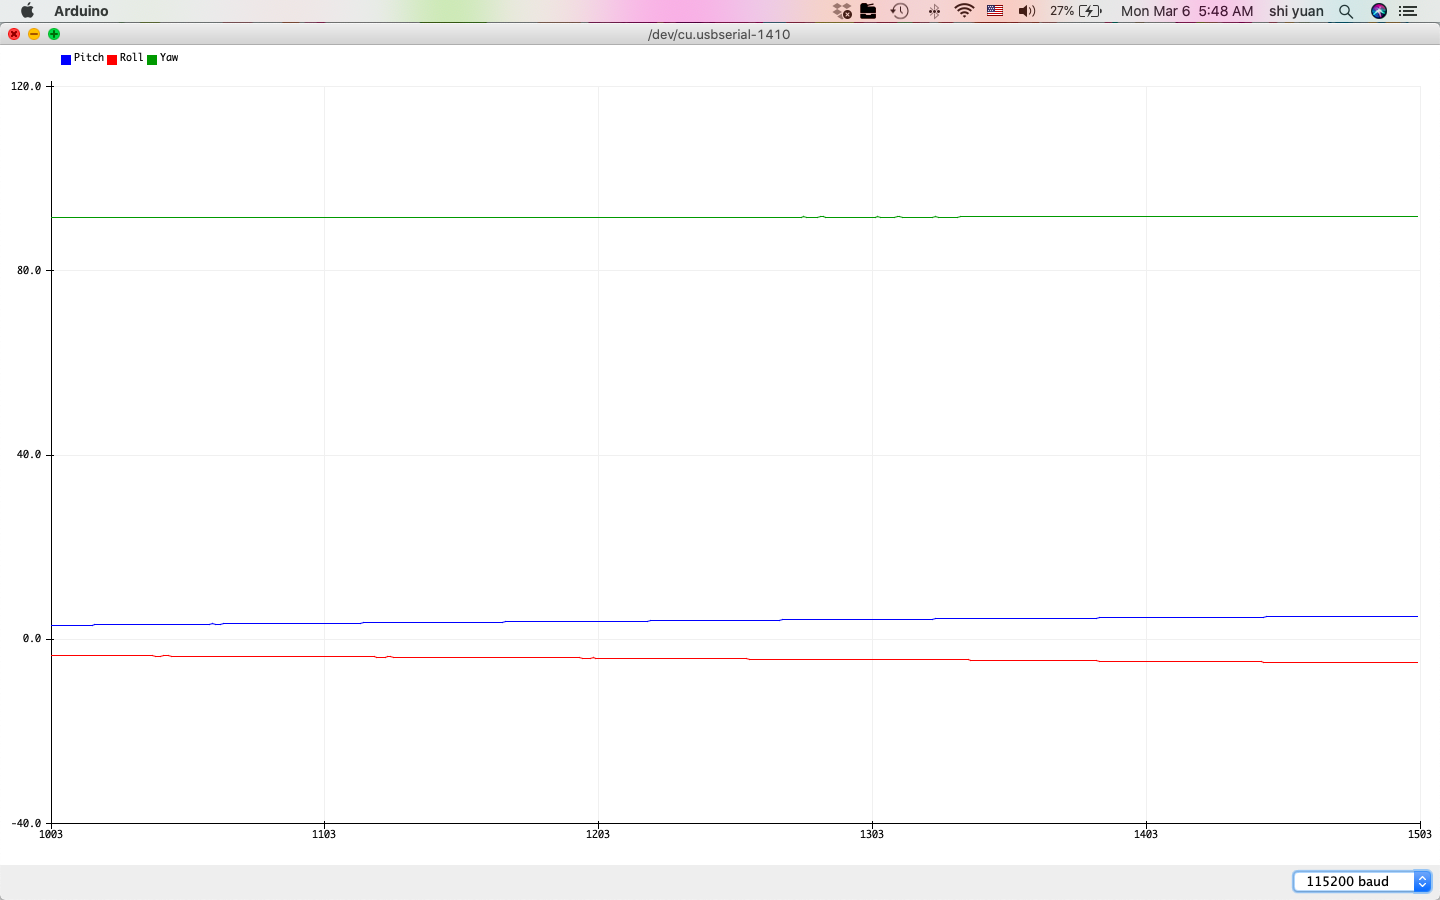Click the X-axis label 1203
This screenshot has width=1440, height=900.
(x=598, y=834)
